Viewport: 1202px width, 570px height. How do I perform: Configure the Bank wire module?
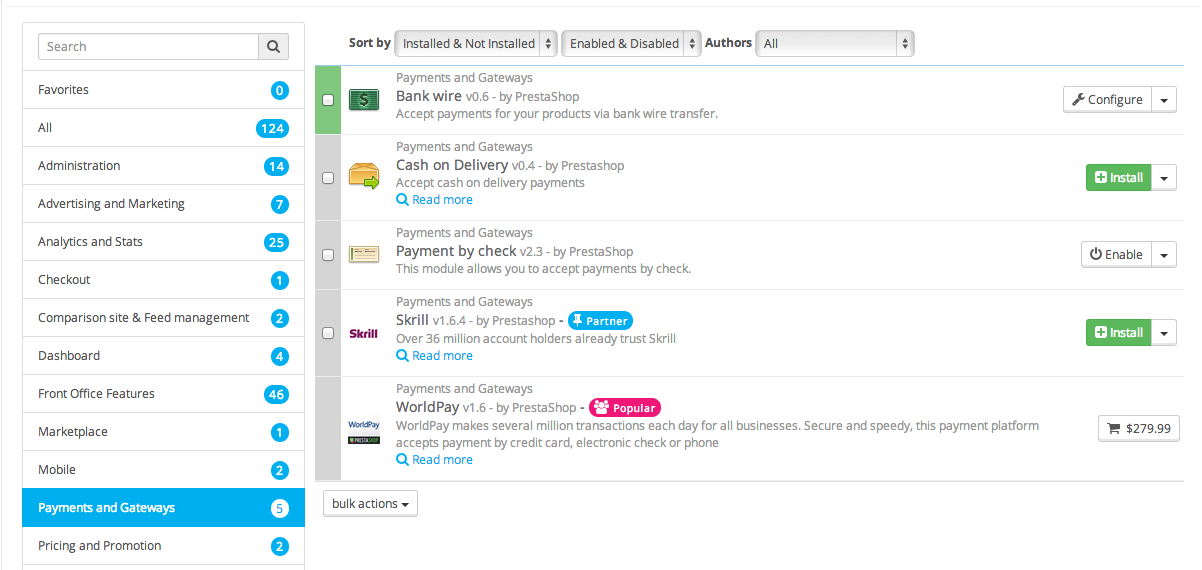pyautogui.click(x=1107, y=100)
